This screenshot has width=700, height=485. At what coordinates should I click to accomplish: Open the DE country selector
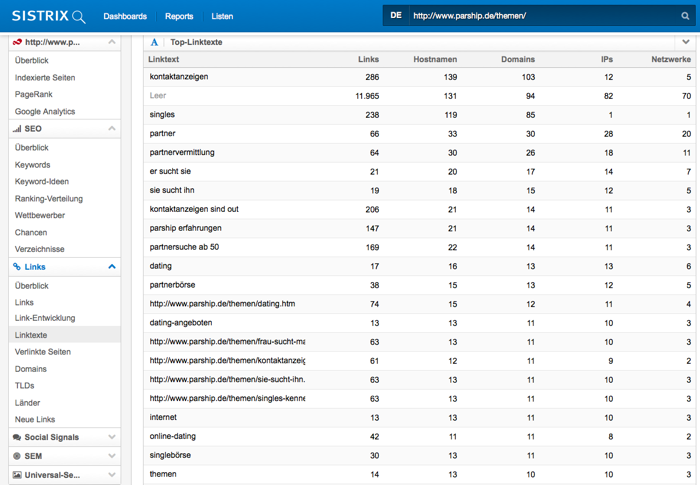click(395, 16)
